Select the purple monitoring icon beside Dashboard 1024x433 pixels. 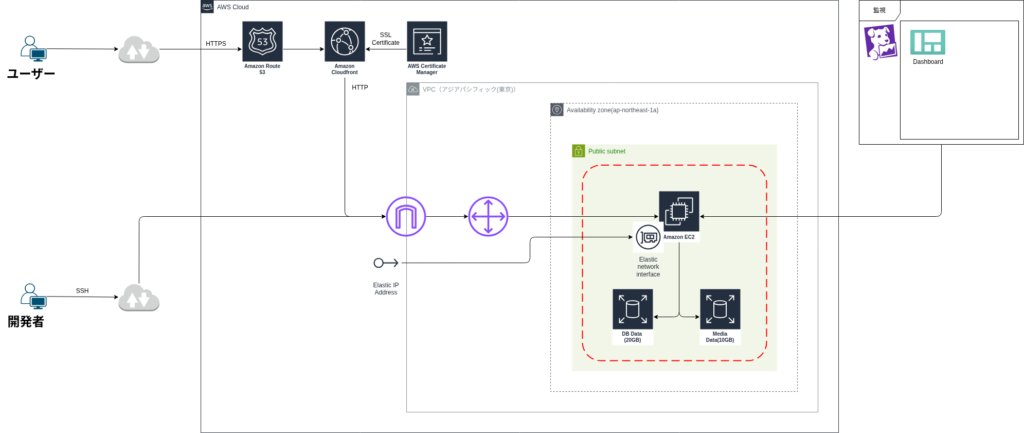point(881,42)
